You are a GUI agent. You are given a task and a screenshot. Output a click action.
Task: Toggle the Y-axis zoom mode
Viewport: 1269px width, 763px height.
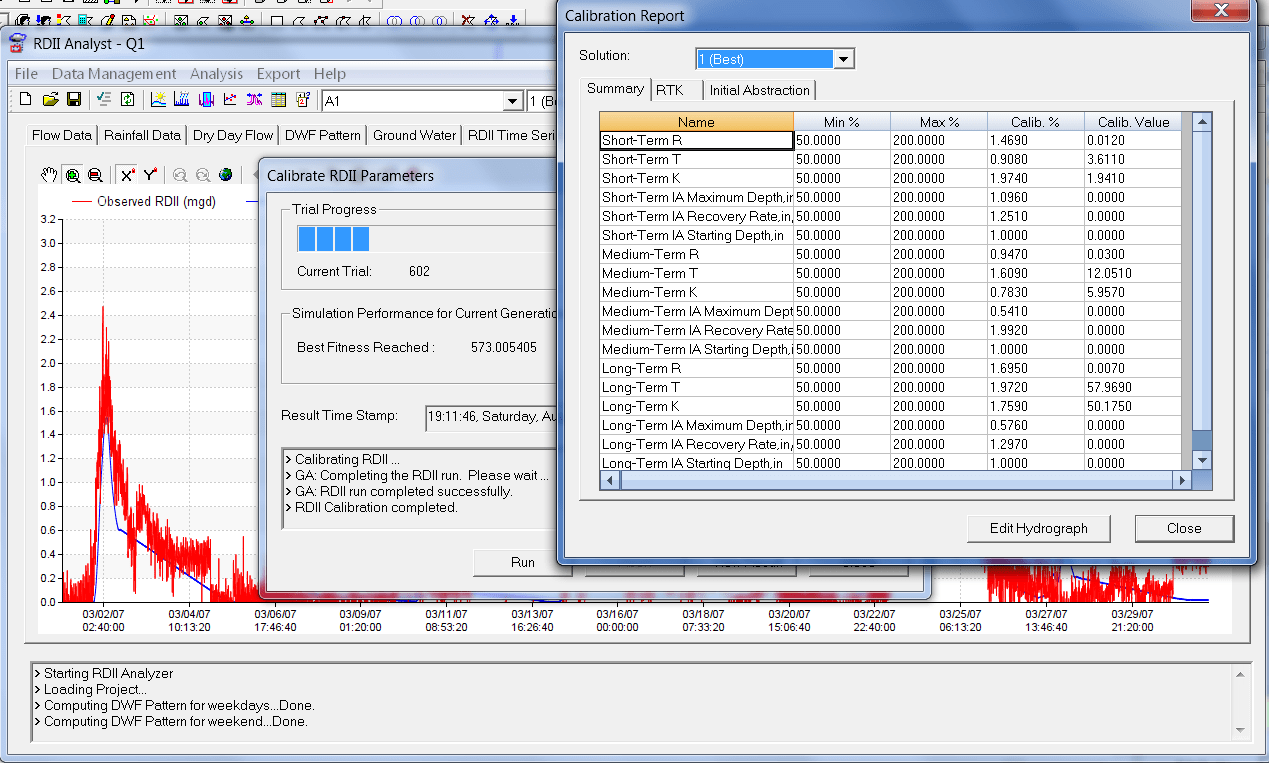point(150,175)
